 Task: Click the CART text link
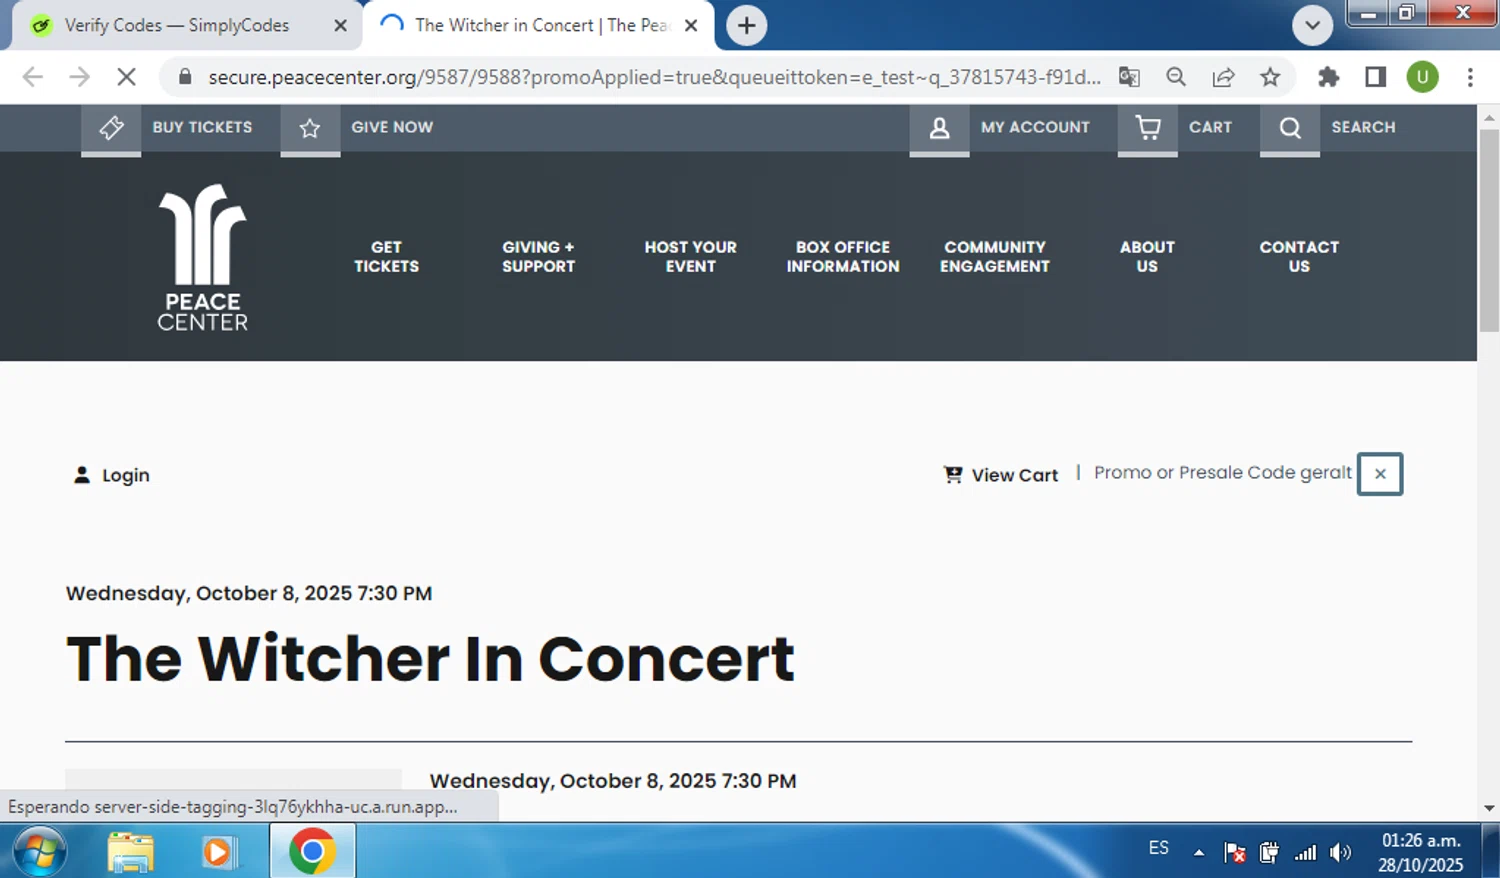[1210, 127]
